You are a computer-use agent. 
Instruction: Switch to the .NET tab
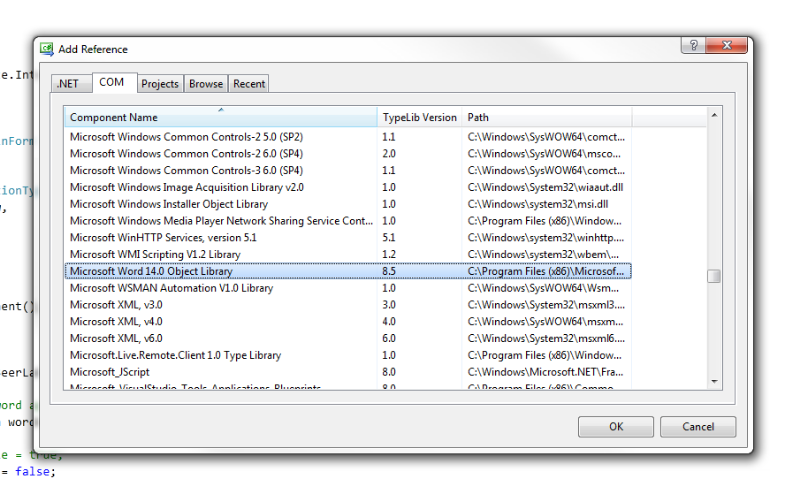[67, 84]
